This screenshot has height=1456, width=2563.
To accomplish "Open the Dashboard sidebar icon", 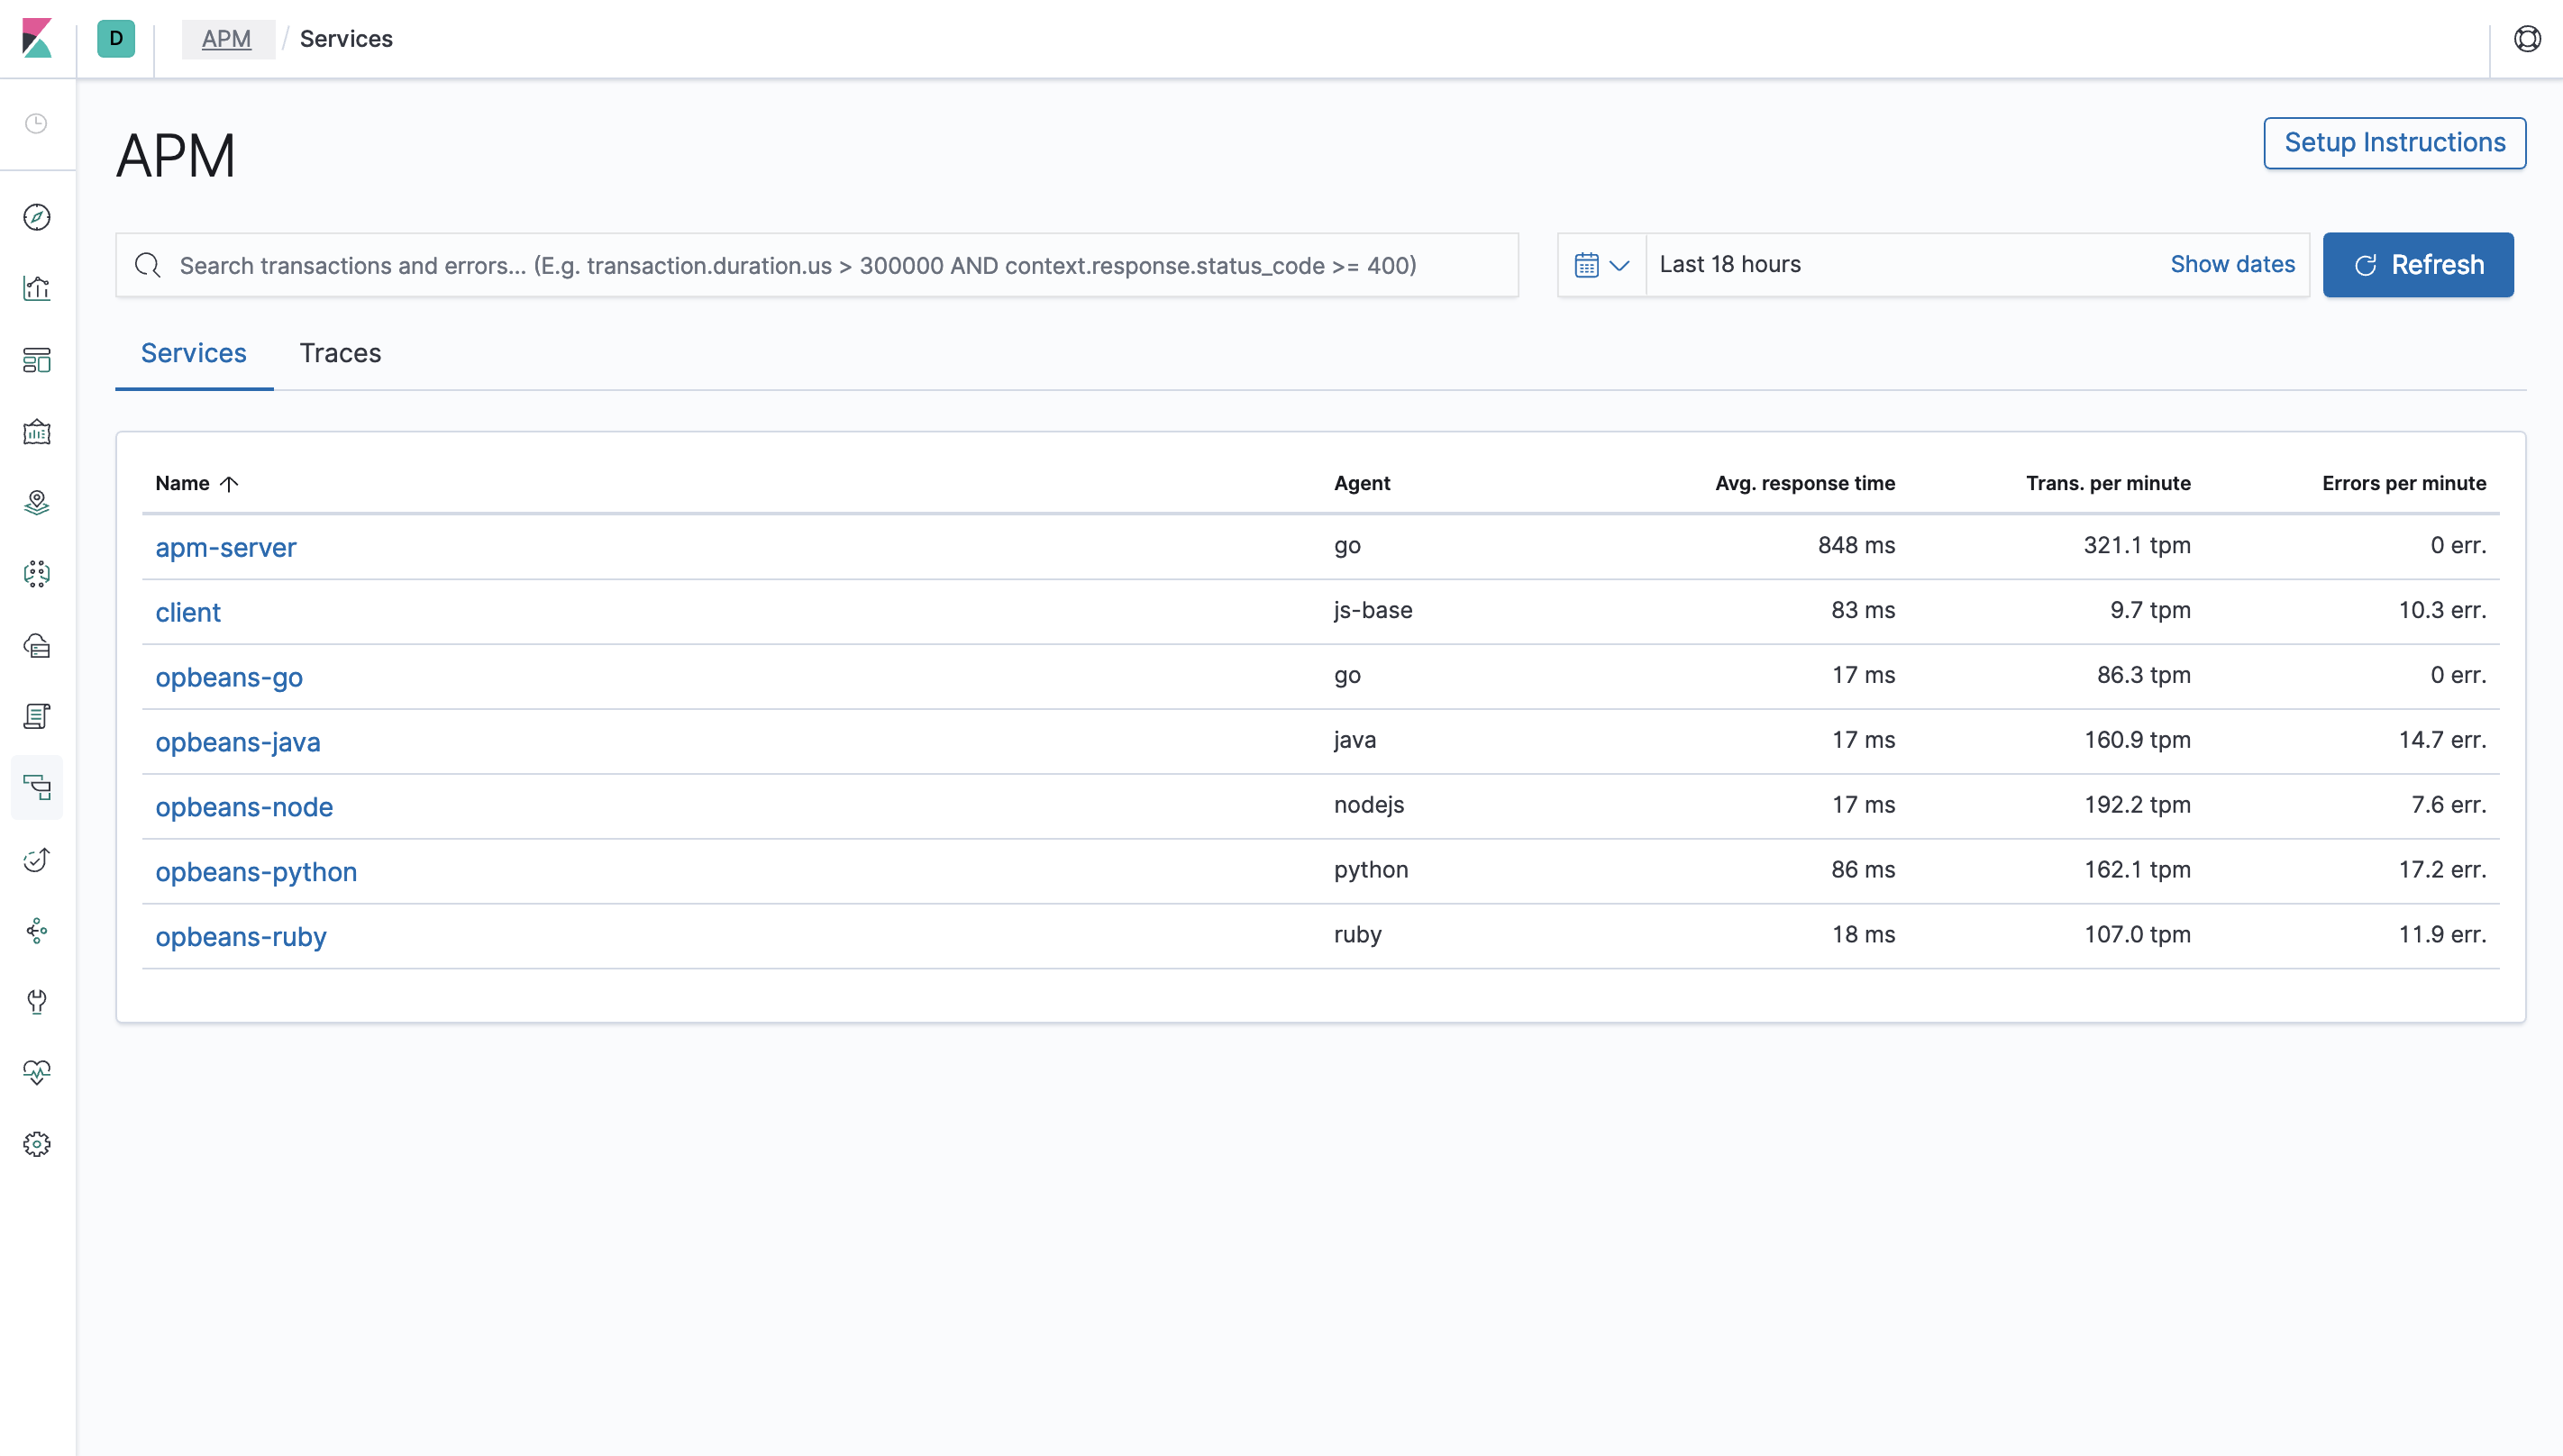I will [x=37, y=360].
